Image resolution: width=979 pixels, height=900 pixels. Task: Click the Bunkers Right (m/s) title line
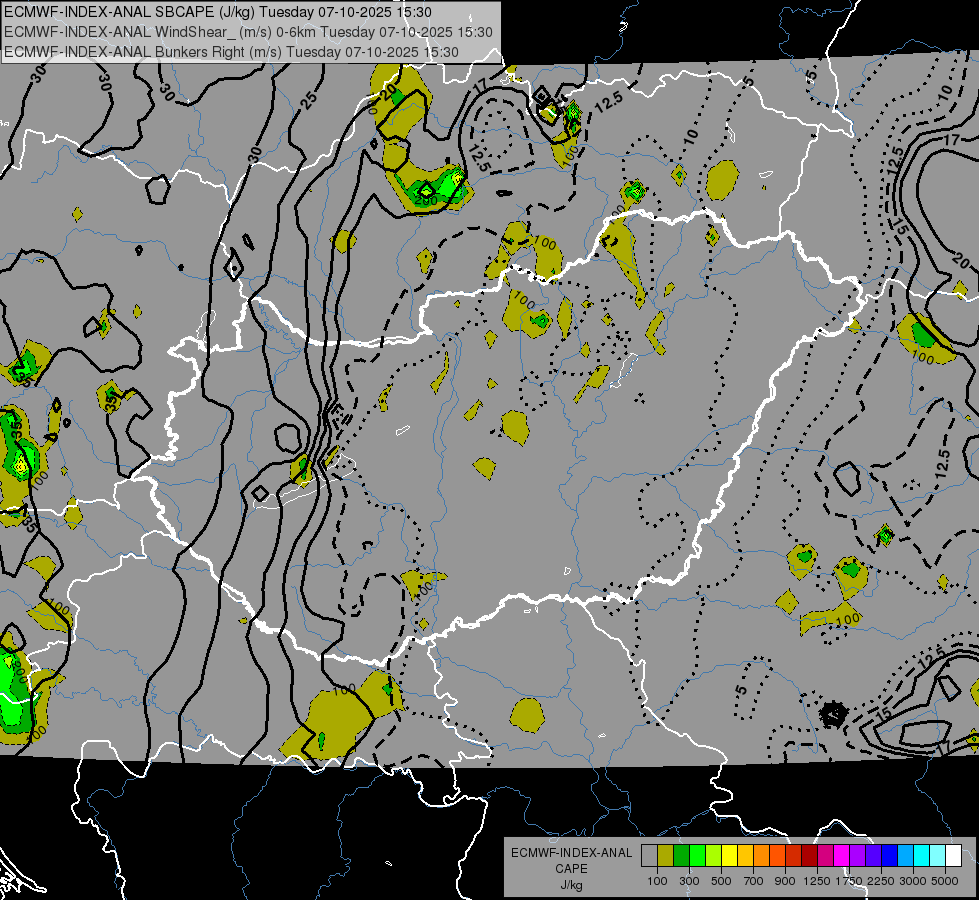pos(231,52)
